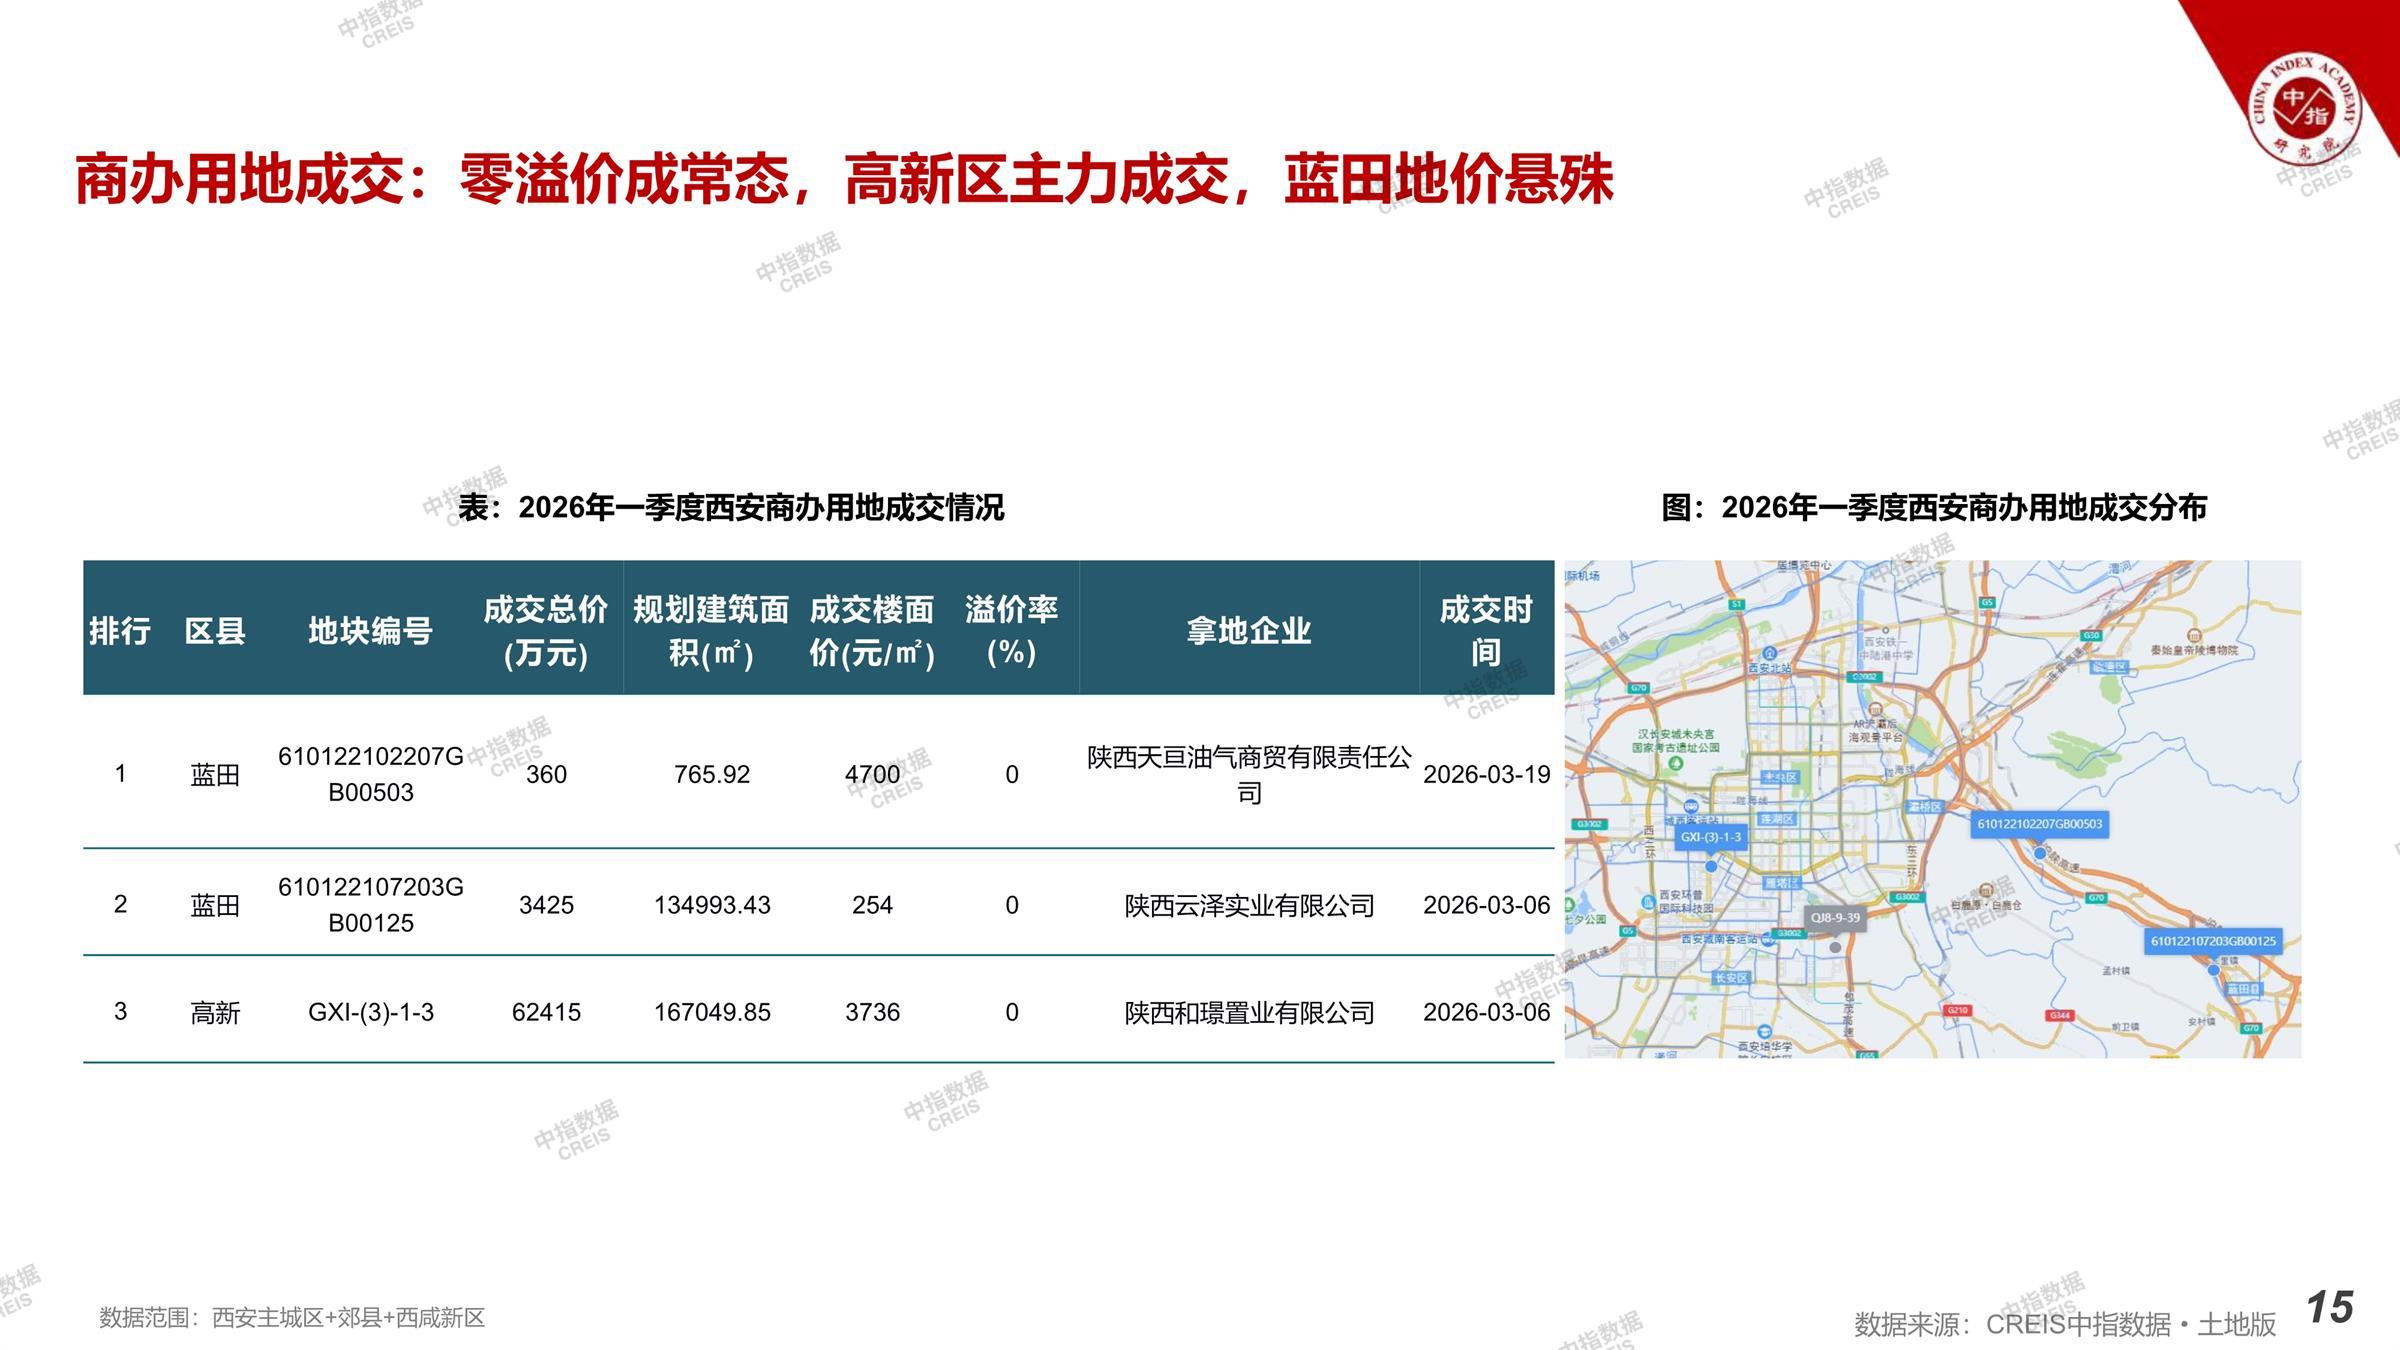Click the red slide title text

point(844,180)
